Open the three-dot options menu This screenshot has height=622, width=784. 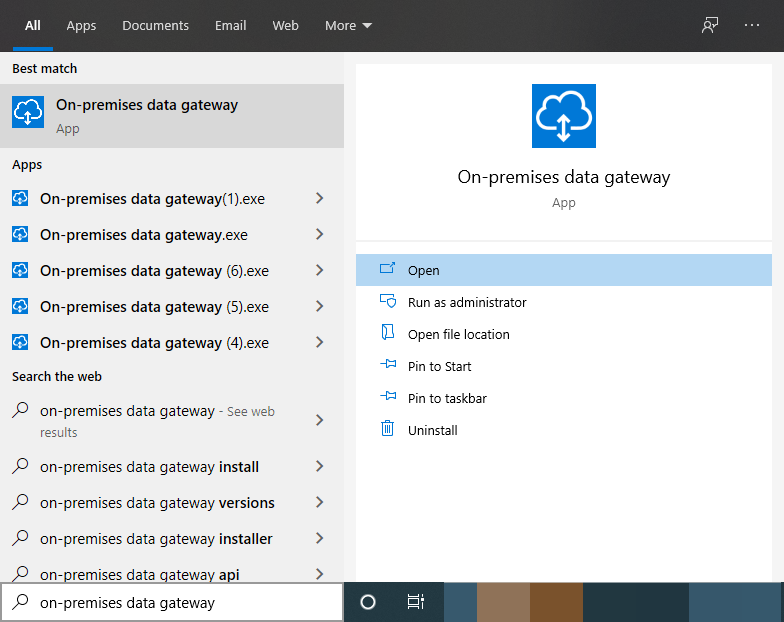coord(752,26)
